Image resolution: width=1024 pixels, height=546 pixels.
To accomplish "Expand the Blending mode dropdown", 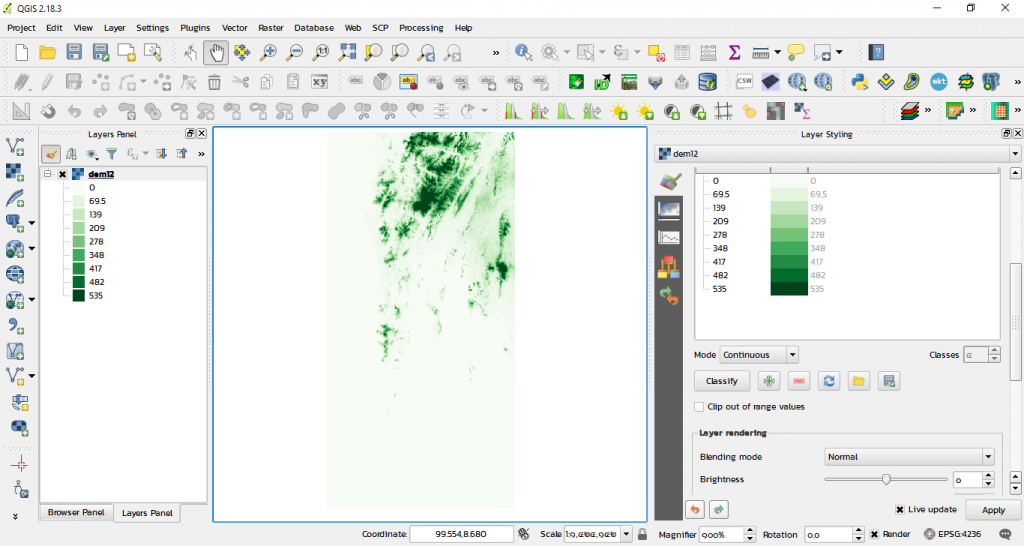I will tap(909, 457).
